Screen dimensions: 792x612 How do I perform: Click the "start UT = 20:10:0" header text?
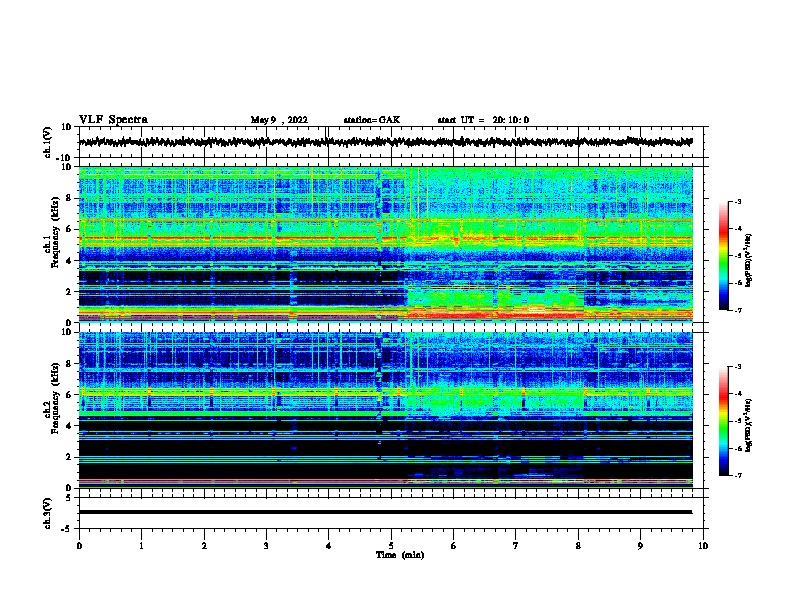(x=483, y=120)
